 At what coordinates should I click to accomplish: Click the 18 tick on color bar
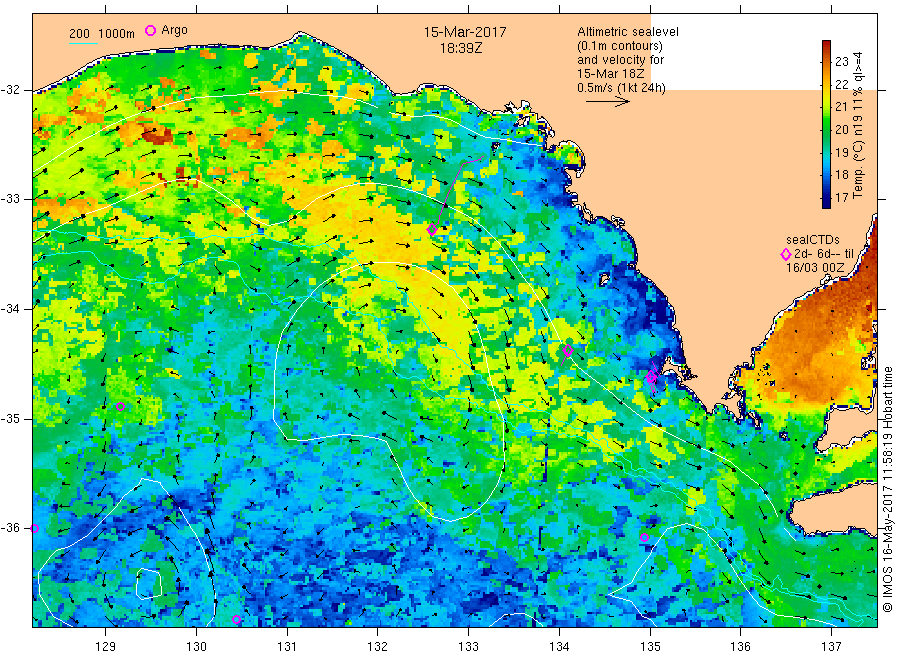point(841,175)
